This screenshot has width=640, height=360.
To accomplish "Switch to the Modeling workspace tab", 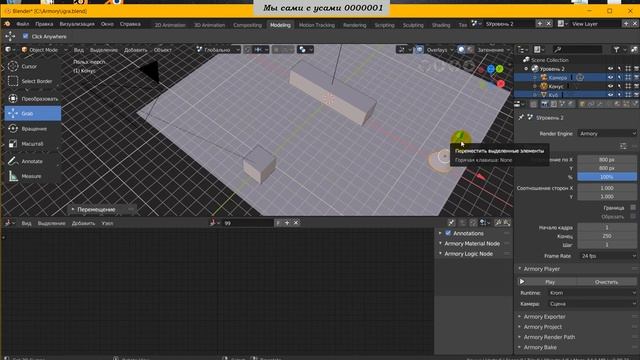I will click(280, 25).
